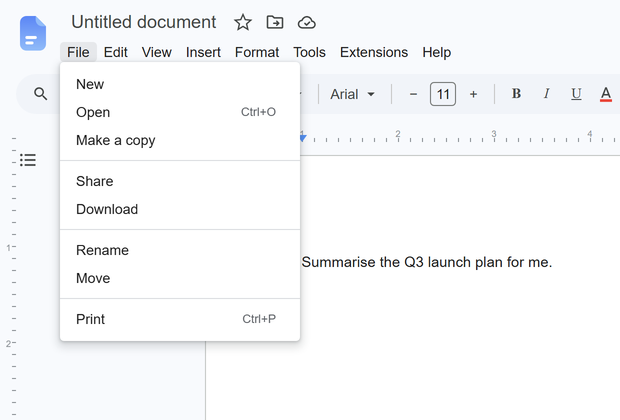Open the Insert menu
The height and width of the screenshot is (420, 620).
point(203,52)
